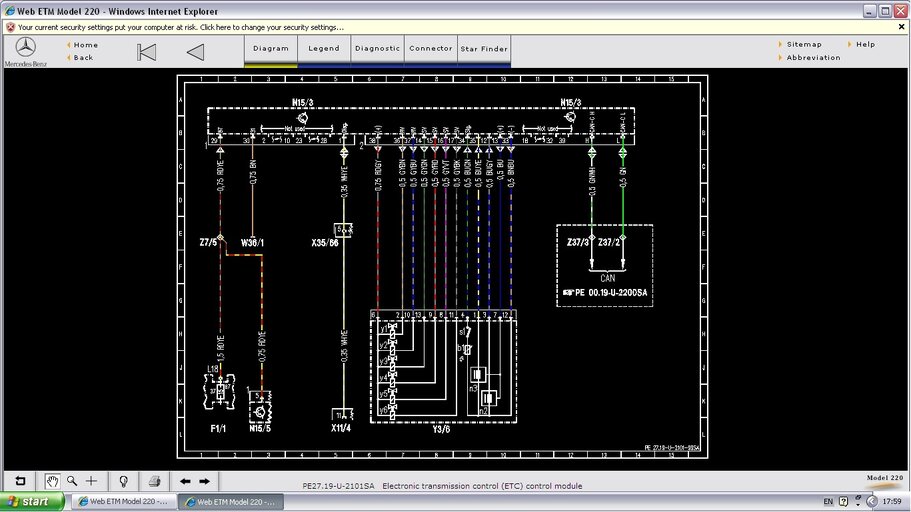The image size is (911, 512).
Task: Expand hidden tray icons with chevron
Action: (871, 501)
